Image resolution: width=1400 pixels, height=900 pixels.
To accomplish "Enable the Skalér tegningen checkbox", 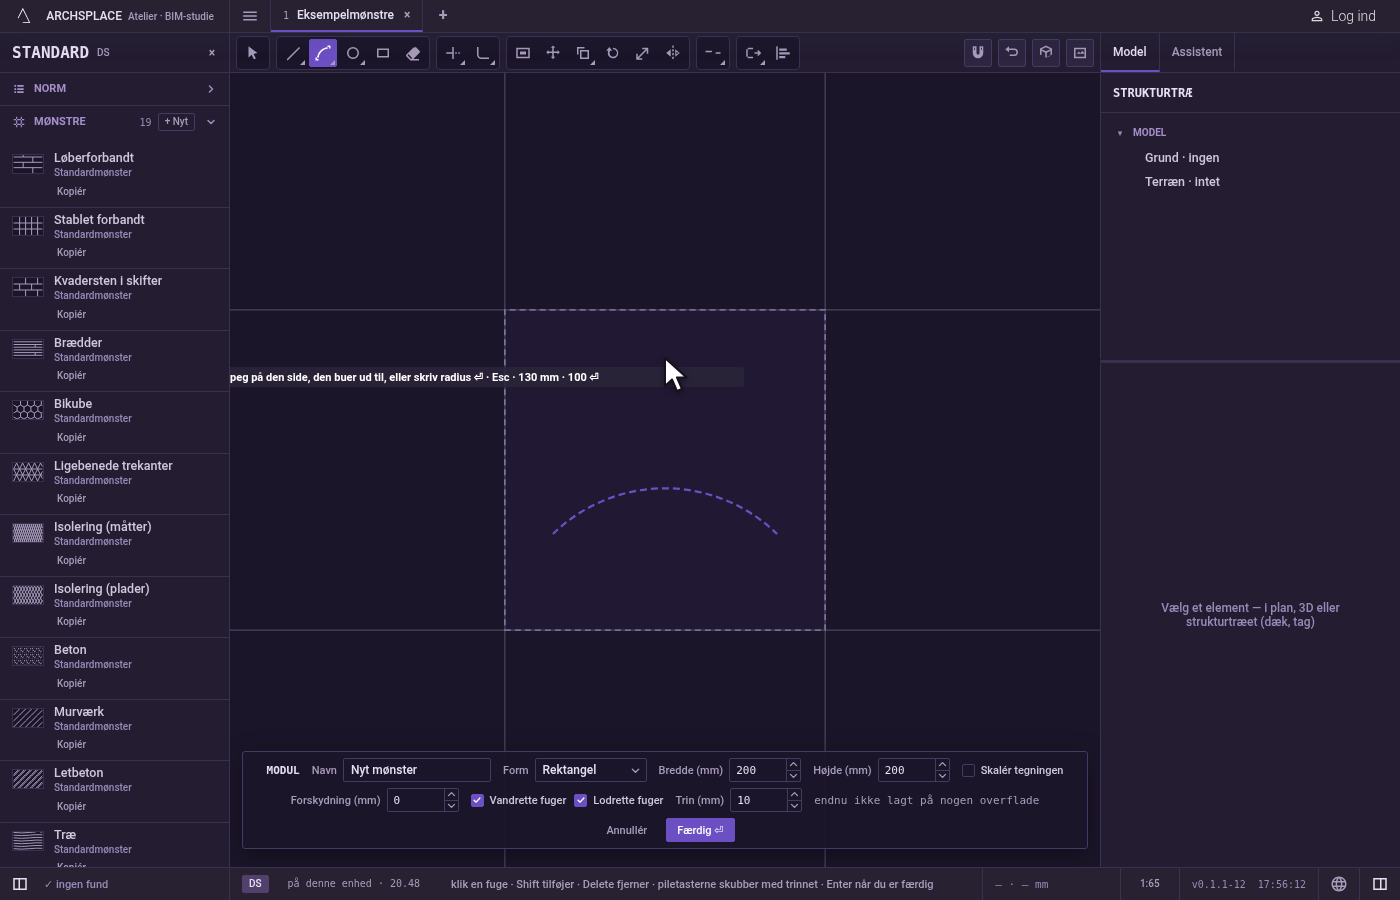I will tap(968, 770).
